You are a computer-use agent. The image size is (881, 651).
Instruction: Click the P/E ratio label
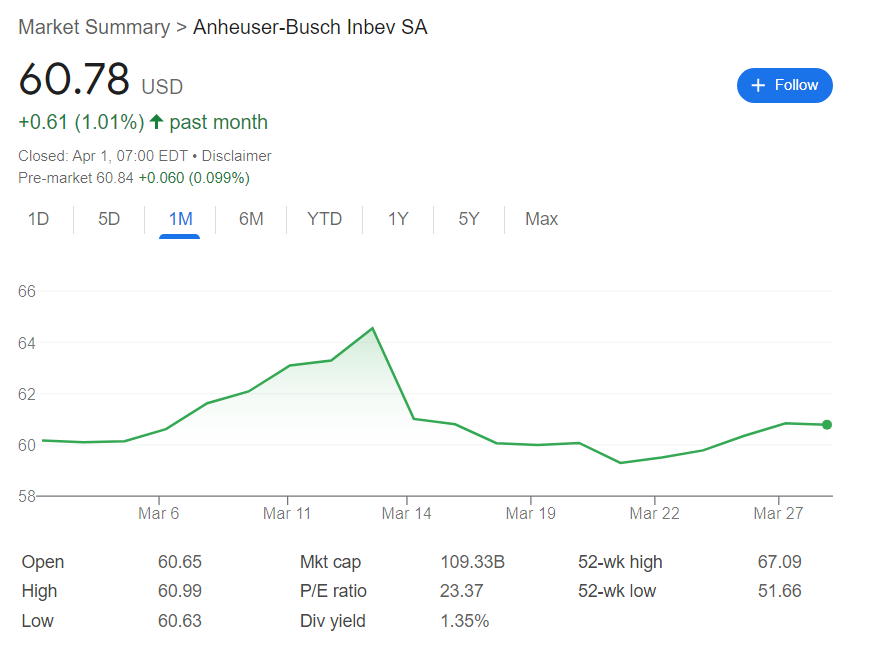(333, 591)
